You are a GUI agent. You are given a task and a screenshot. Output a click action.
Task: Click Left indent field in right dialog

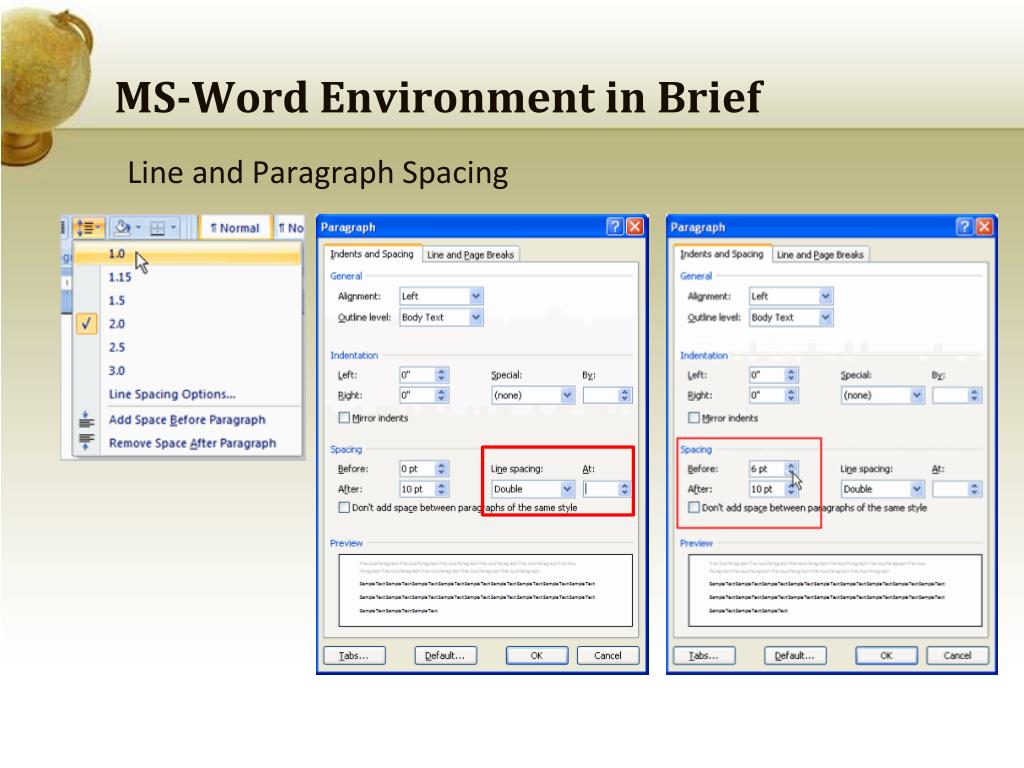[767, 375]
